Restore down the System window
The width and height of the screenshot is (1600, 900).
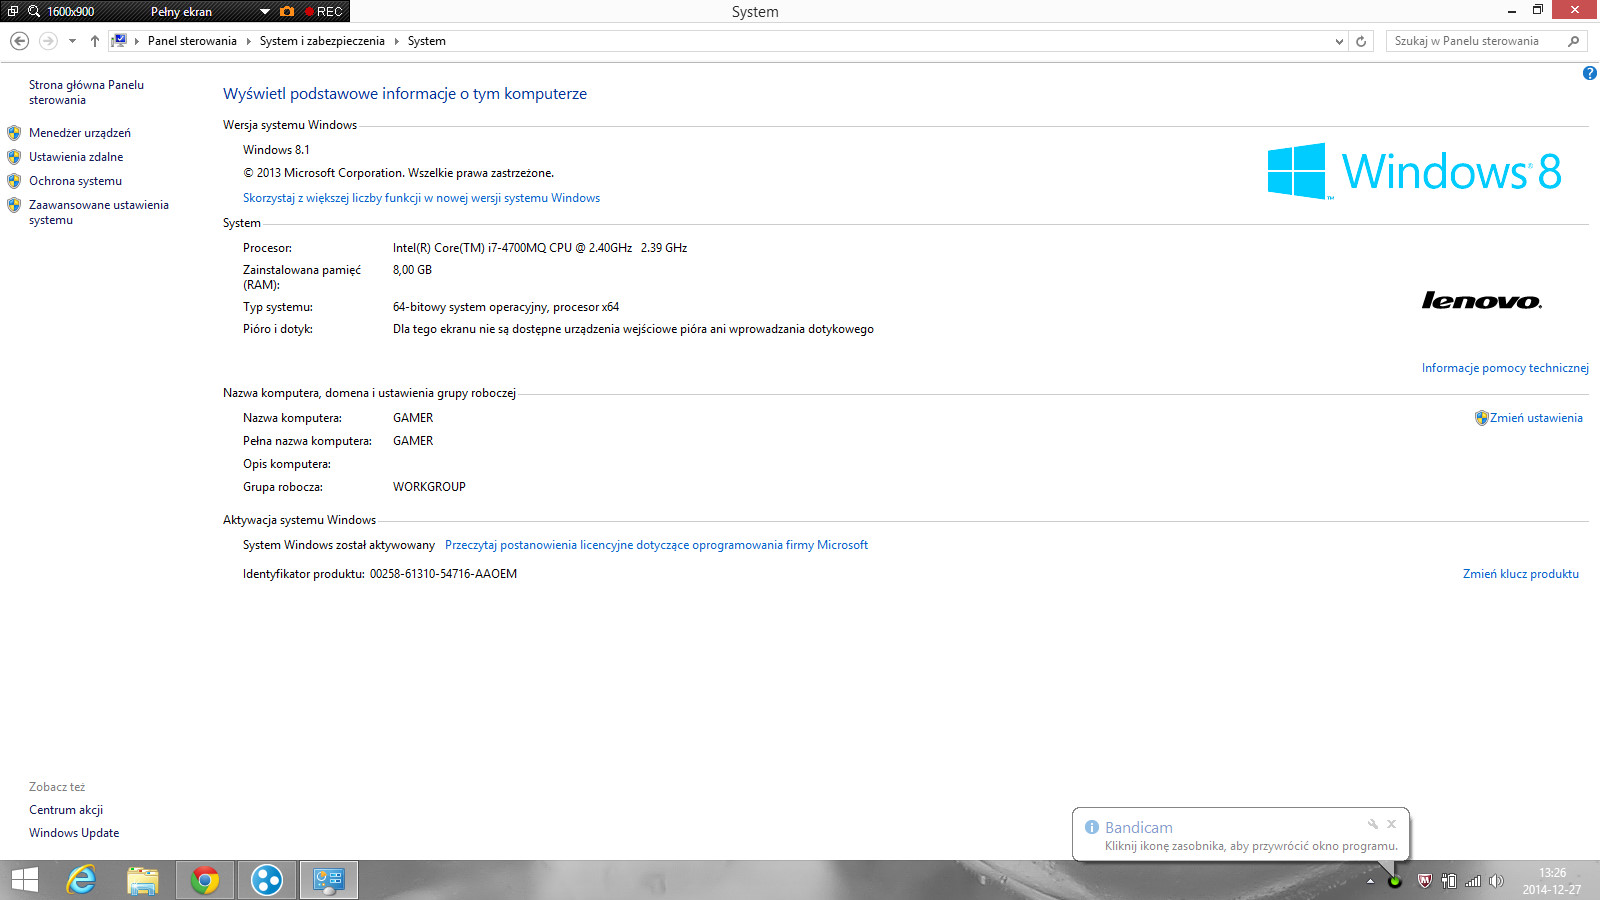[x=1538, y=11]
